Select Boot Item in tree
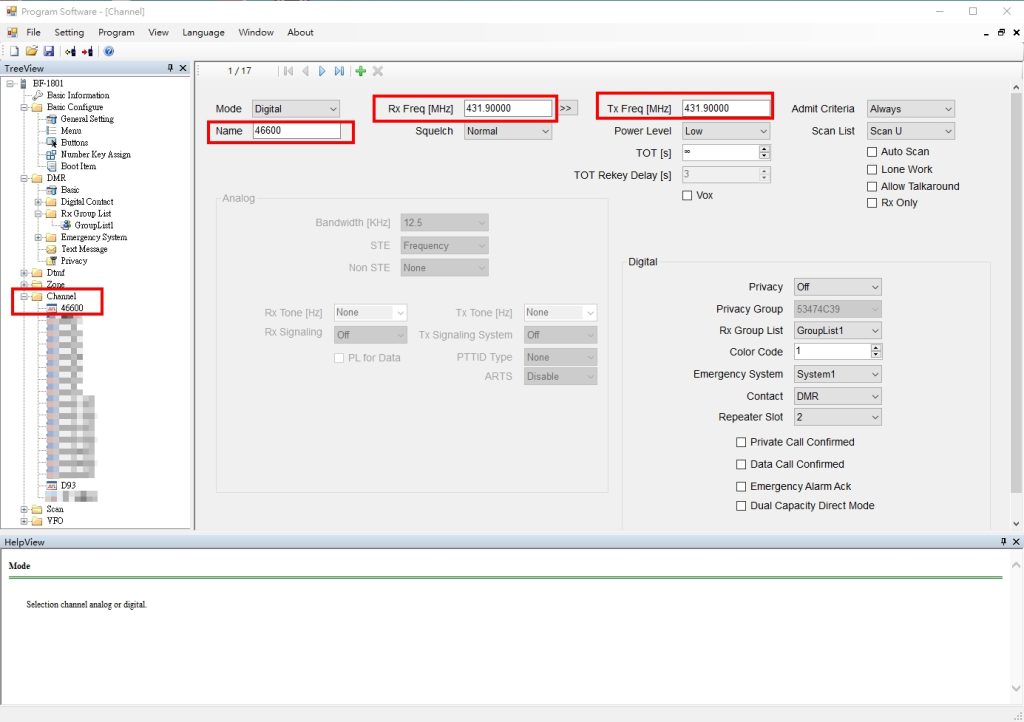Viewport: 1024px width, 722px height. tap(78, 166)
